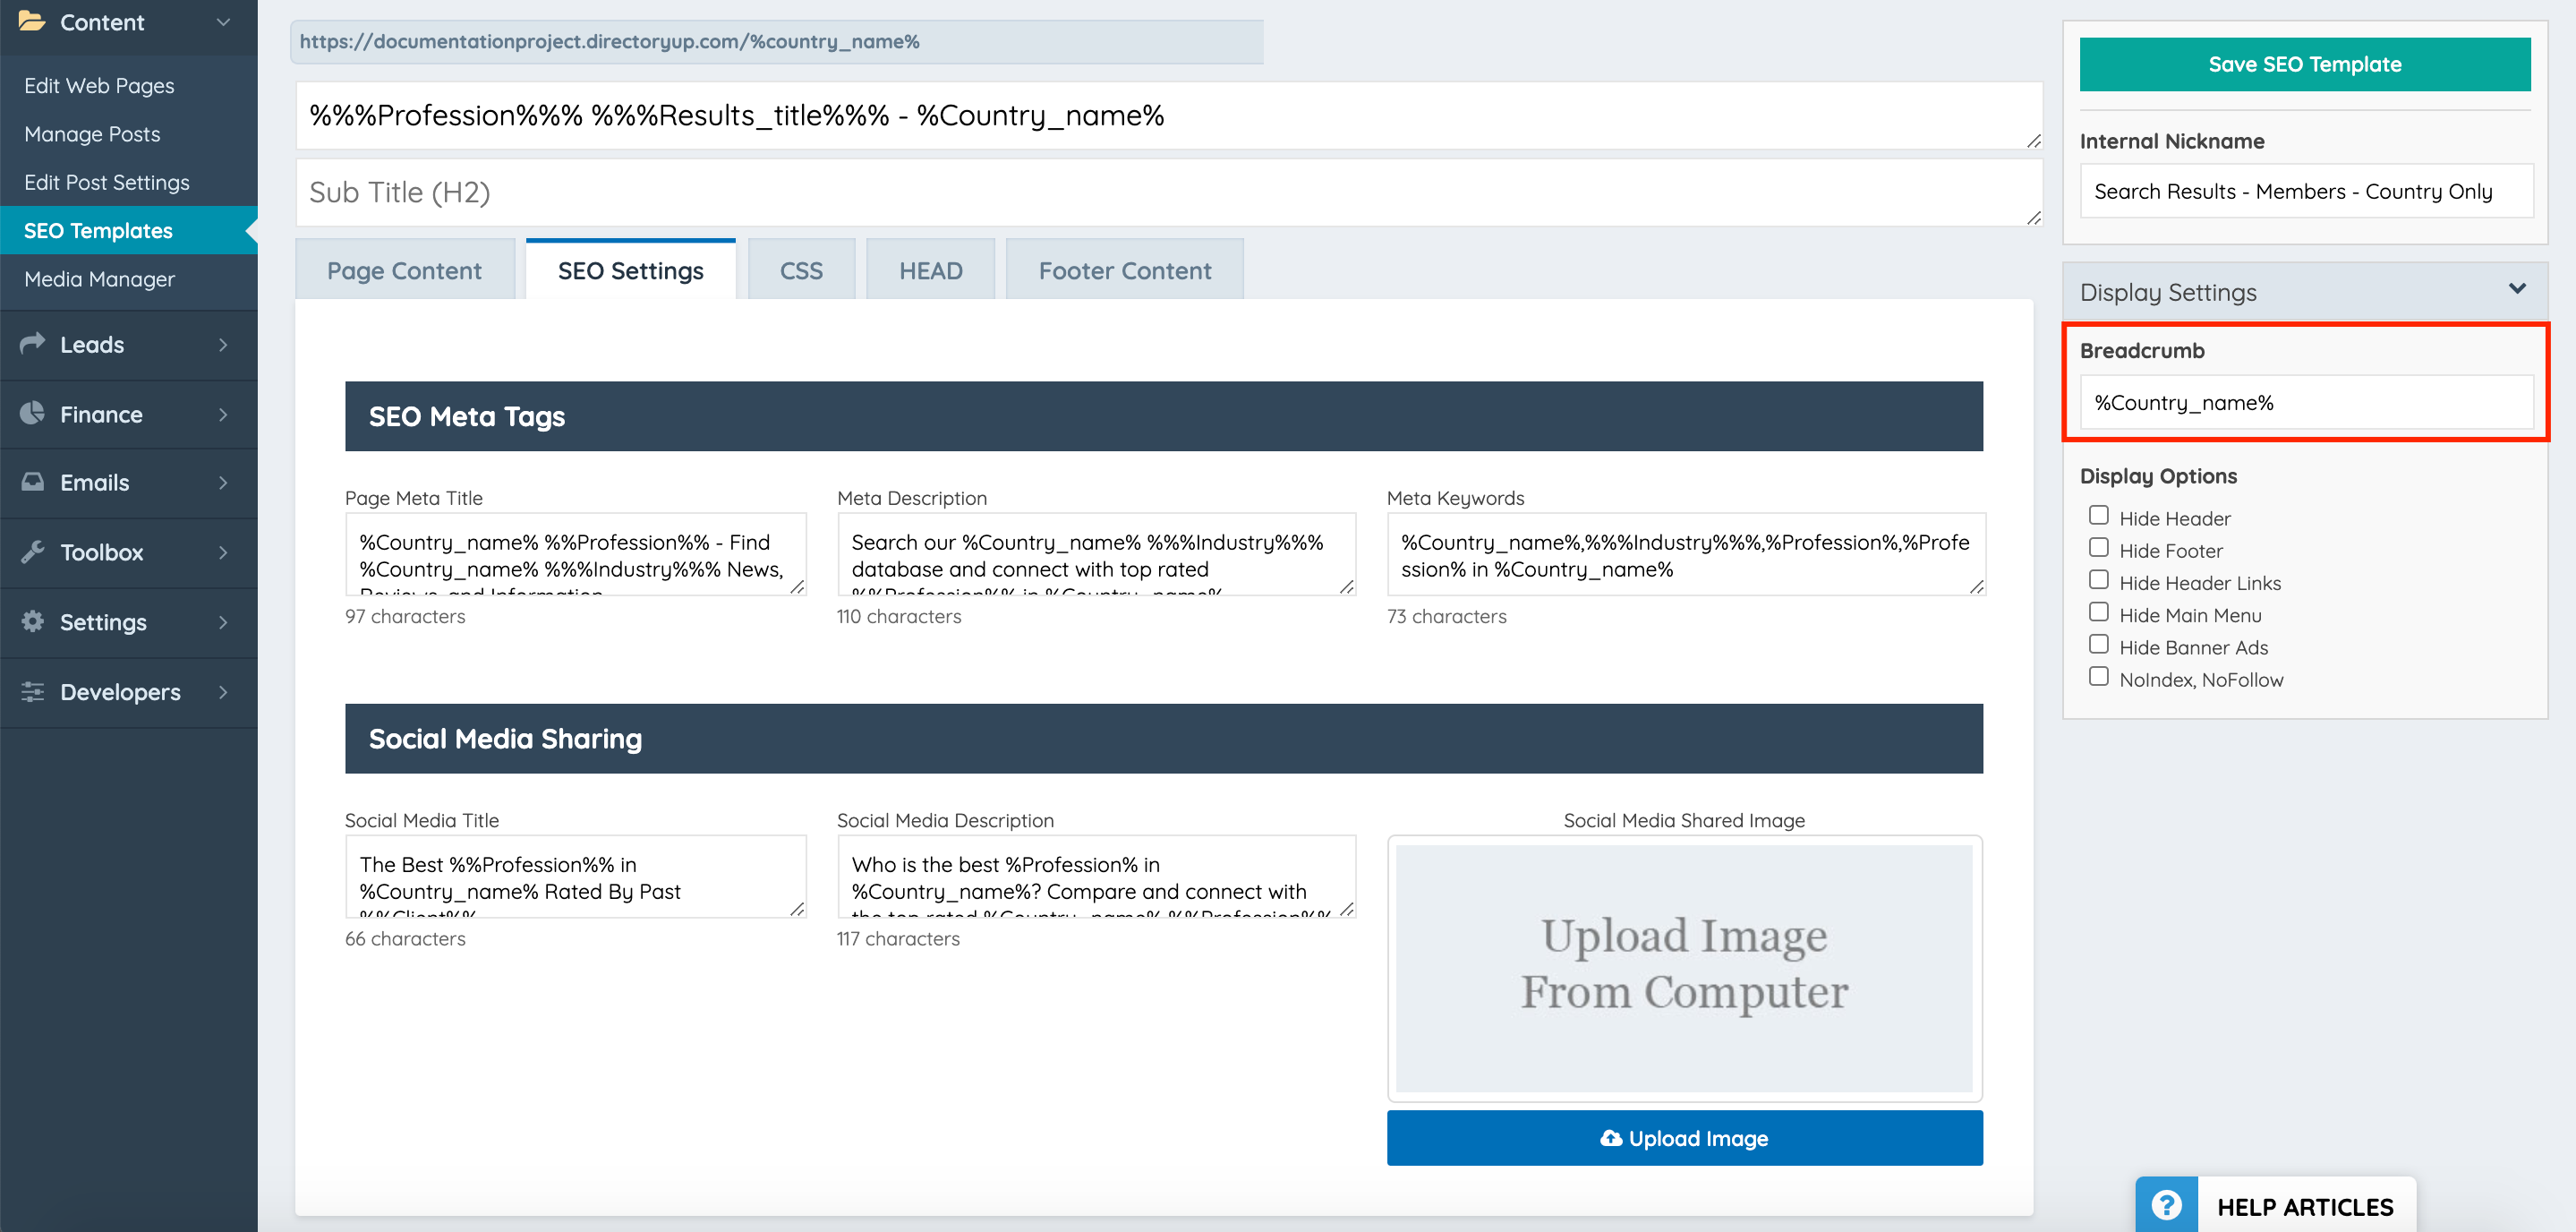Click the Breadcrumb input field
2576x1232 pixels.
click(2304, 403)
